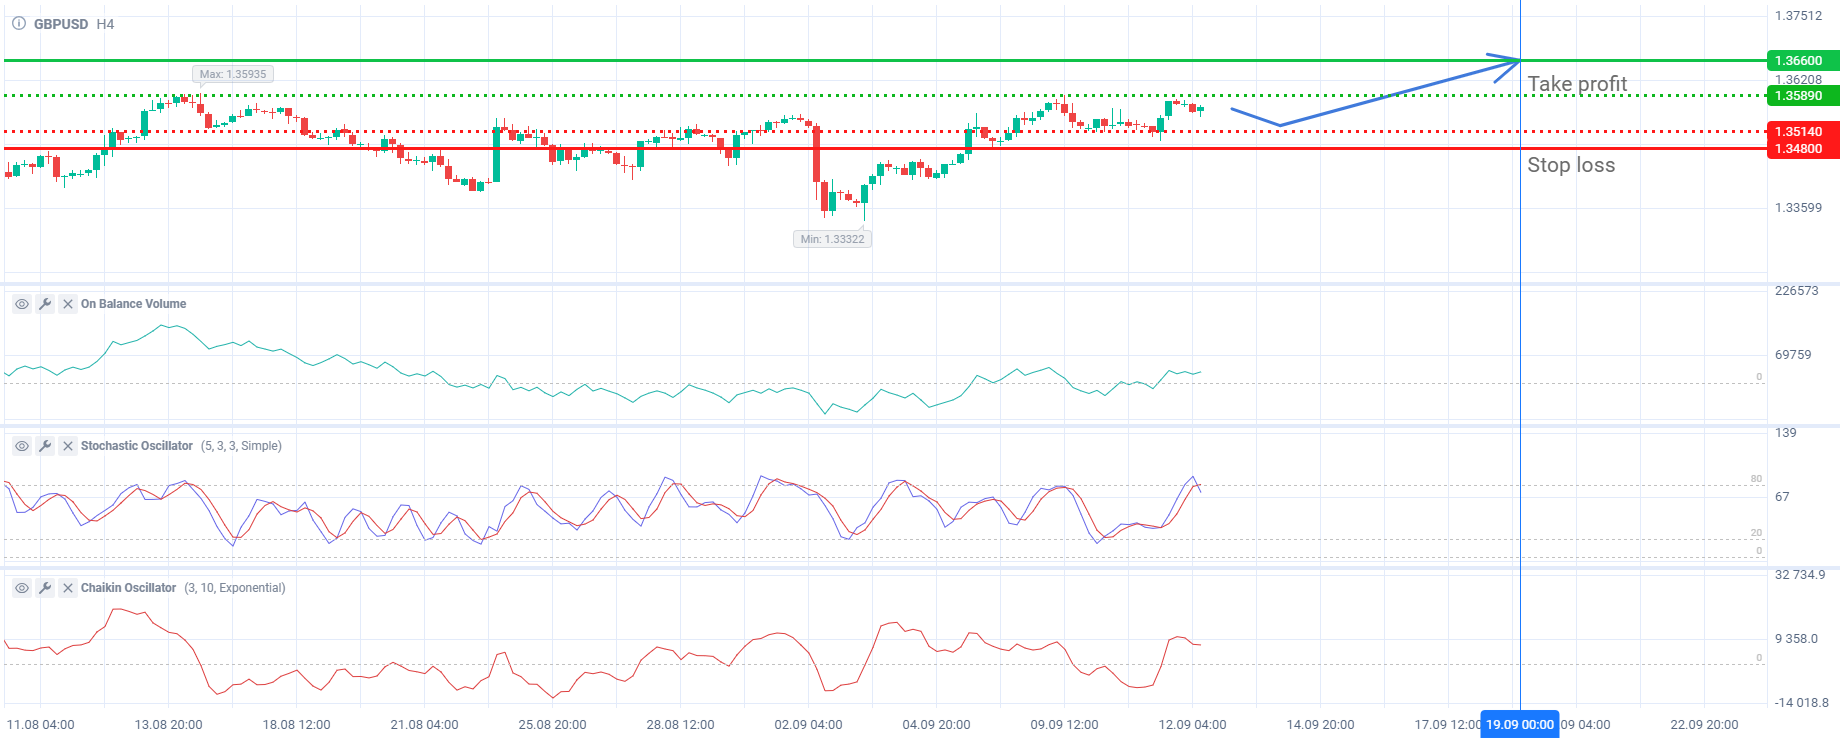Change the H4 timeframe
Viewport: 1840px width, 738px height.
(105, 24)
